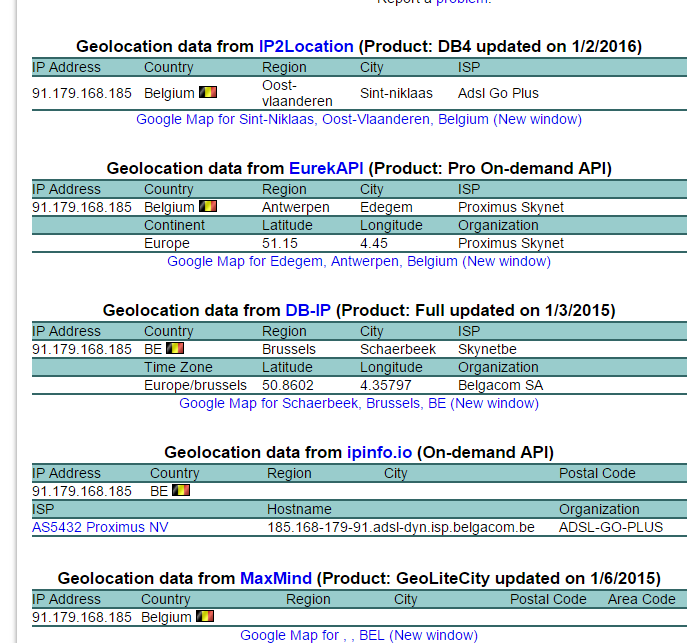The height and width of the screenshot is (643, 700).
Task: Click the Antwerpen region cell
Action: point(296,207)
